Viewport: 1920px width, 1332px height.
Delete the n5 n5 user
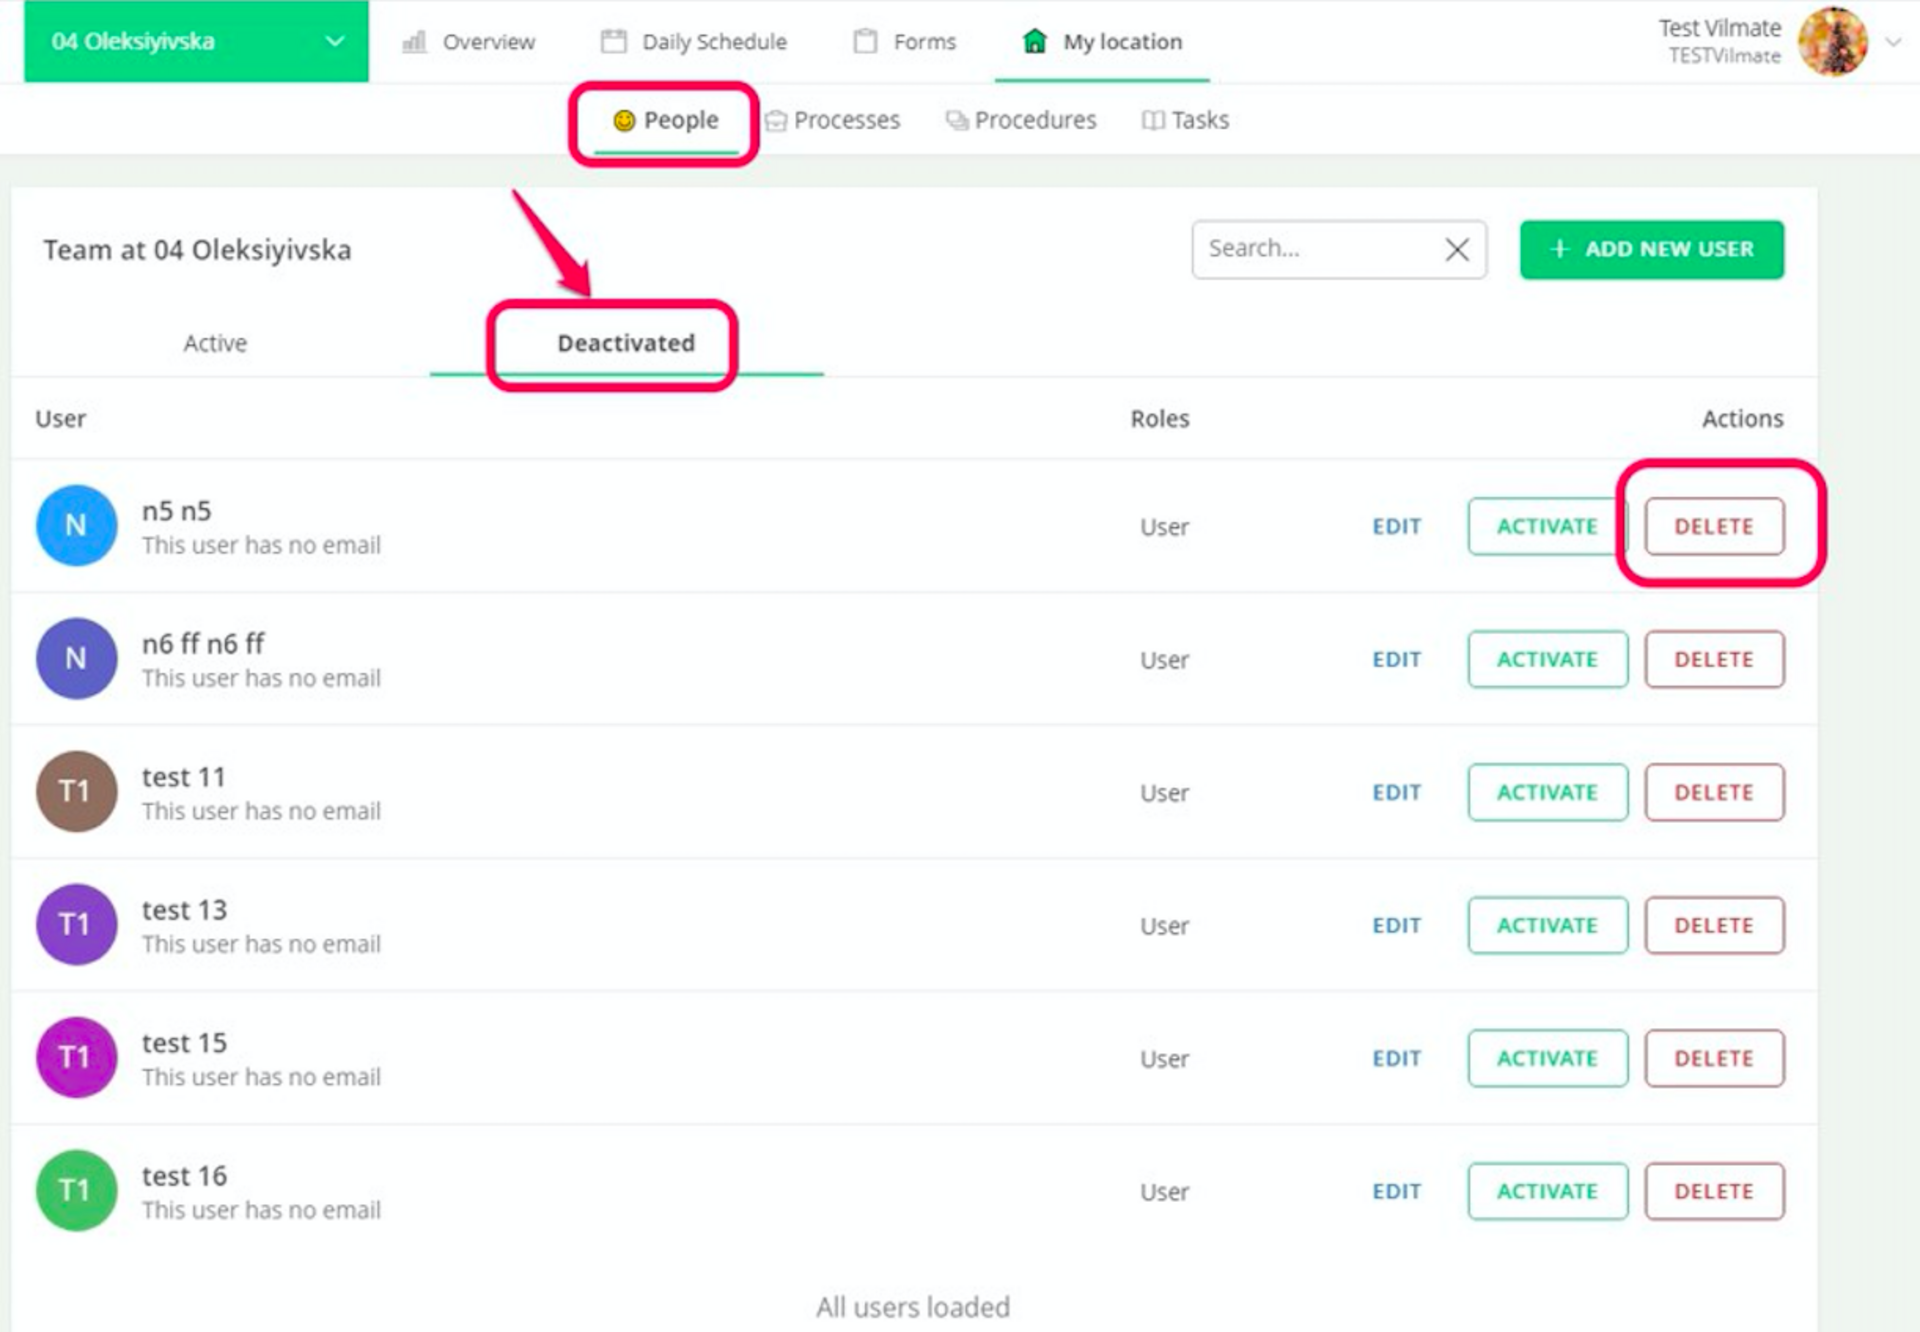(x=1713, y=527)
